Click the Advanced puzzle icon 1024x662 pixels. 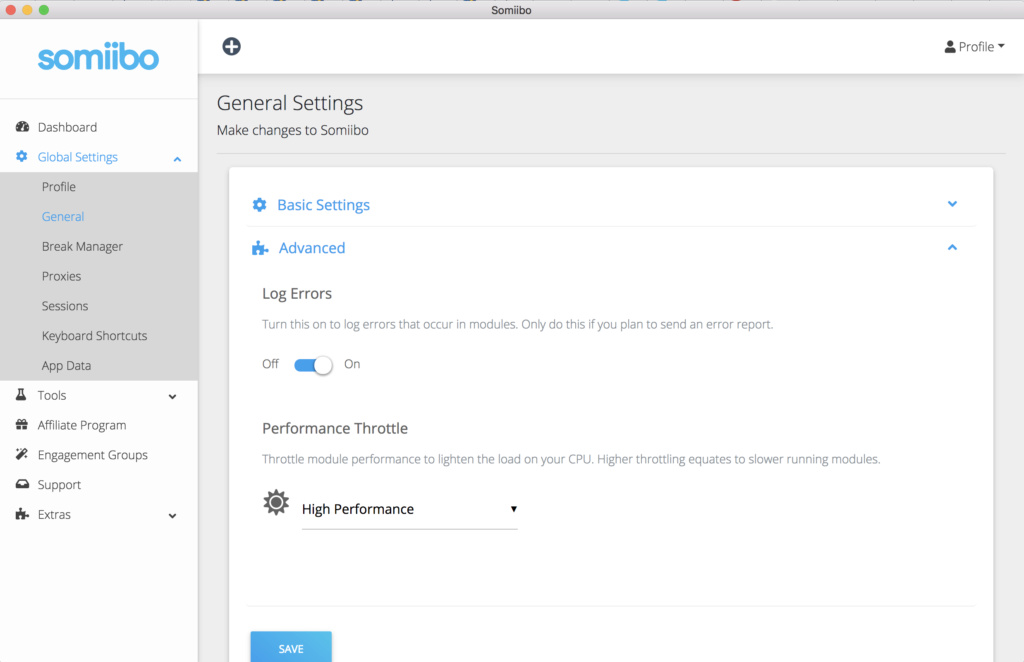pyautogui.click(x=260, y=248)
